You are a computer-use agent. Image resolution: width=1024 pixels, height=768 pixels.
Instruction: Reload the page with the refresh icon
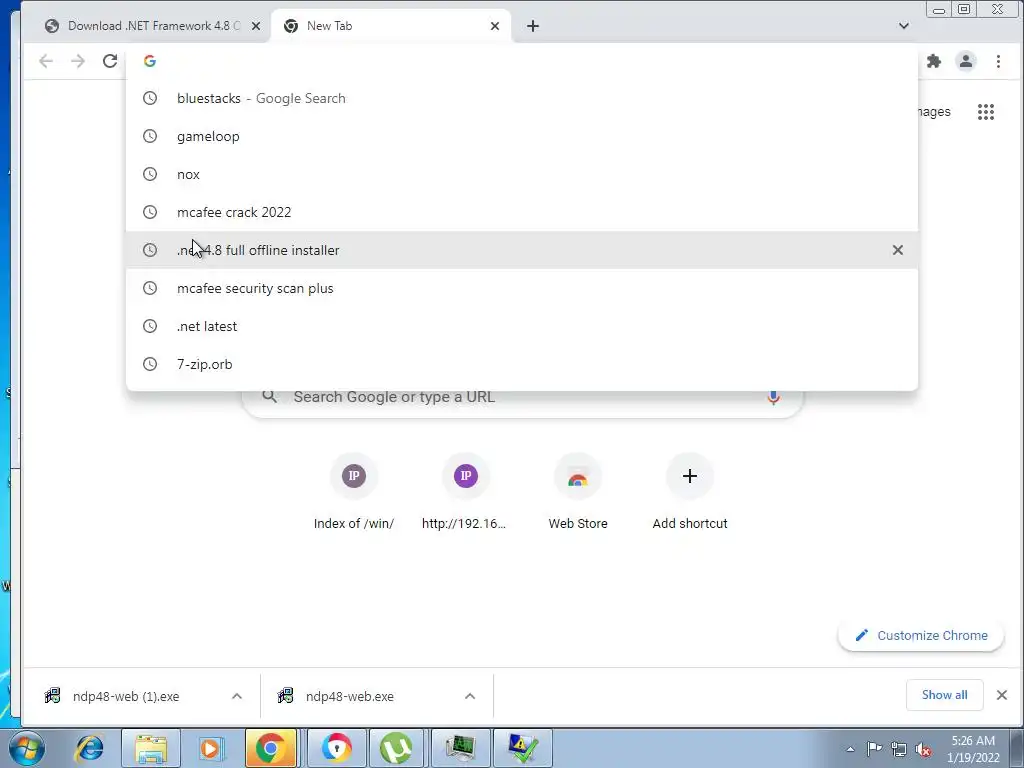pos(110,61)
